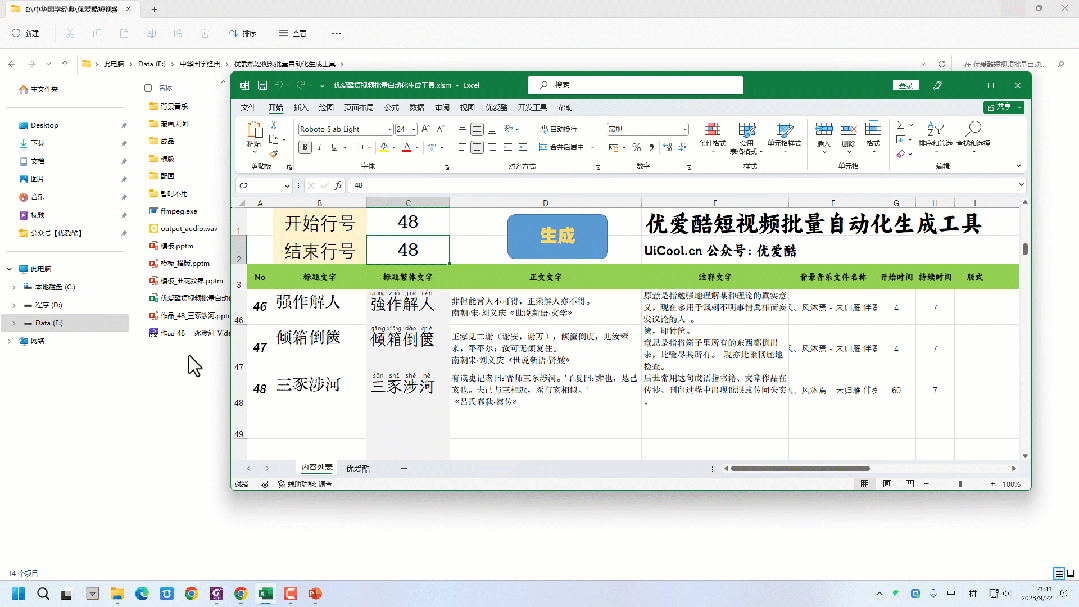Viewport: 1079px width, 607px height.
Task: Select the start row cell with 48
Action: tap(408, 222)
